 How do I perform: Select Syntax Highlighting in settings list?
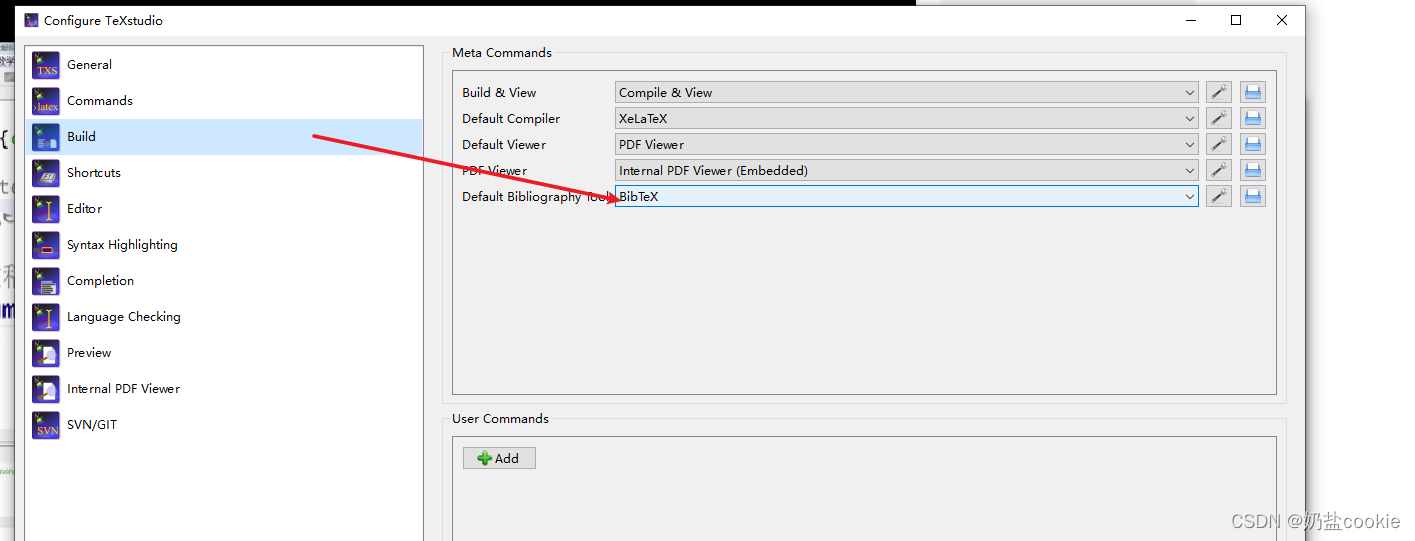pos(224,245)
